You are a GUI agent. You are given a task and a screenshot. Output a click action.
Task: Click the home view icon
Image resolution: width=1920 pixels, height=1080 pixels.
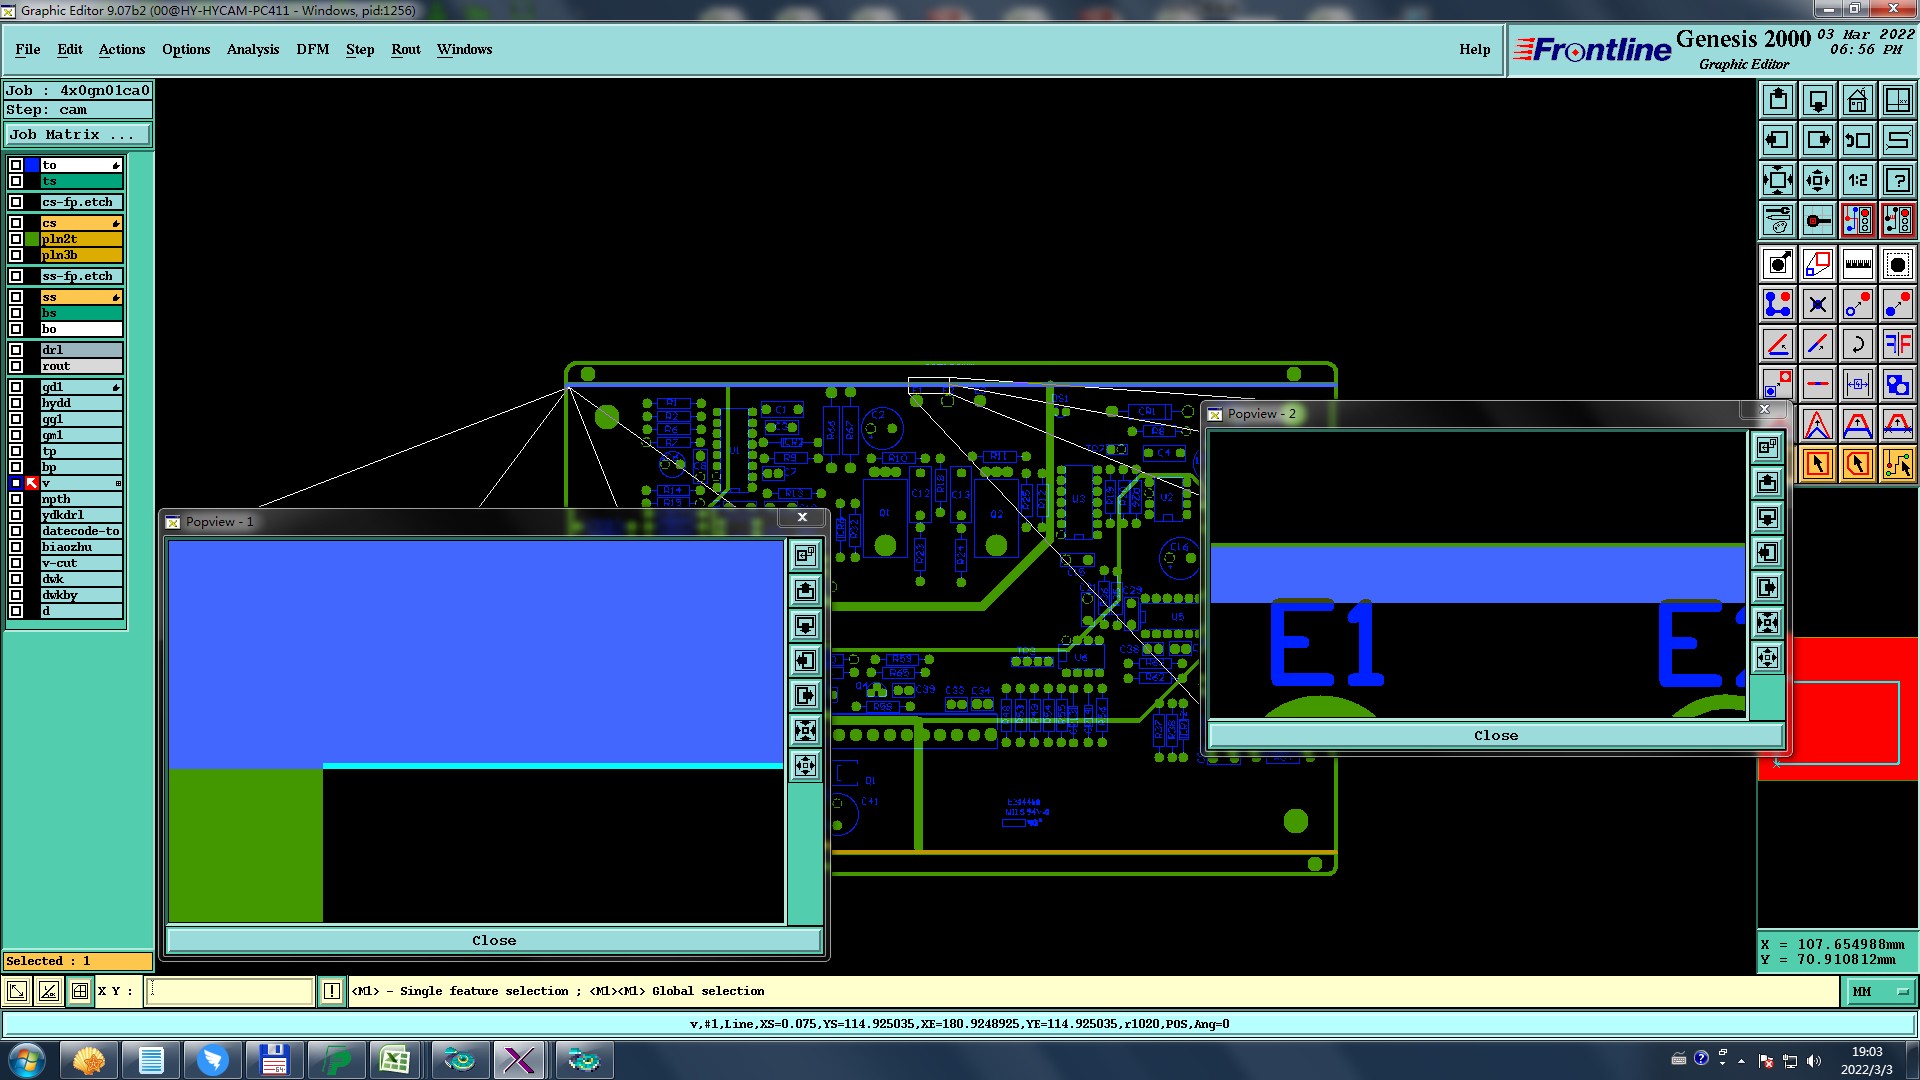pos(1858,100)
